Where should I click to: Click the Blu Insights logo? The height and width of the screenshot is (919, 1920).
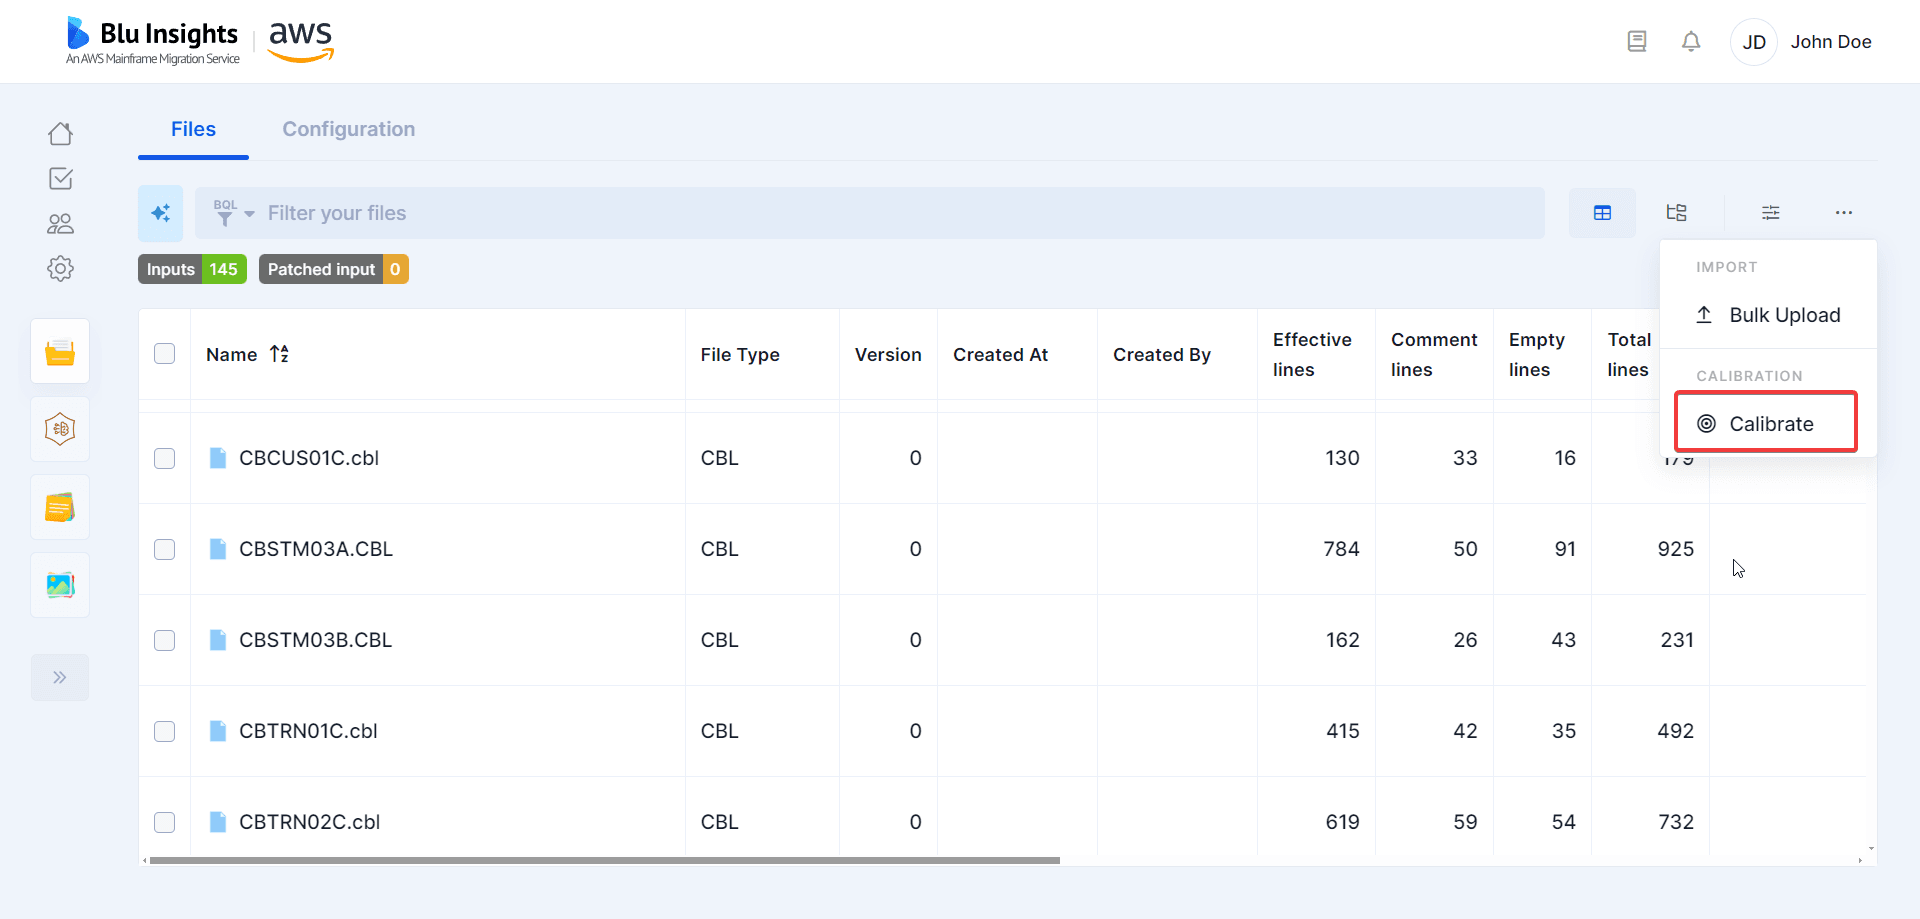pyautogui.click(x=152, y=41)
